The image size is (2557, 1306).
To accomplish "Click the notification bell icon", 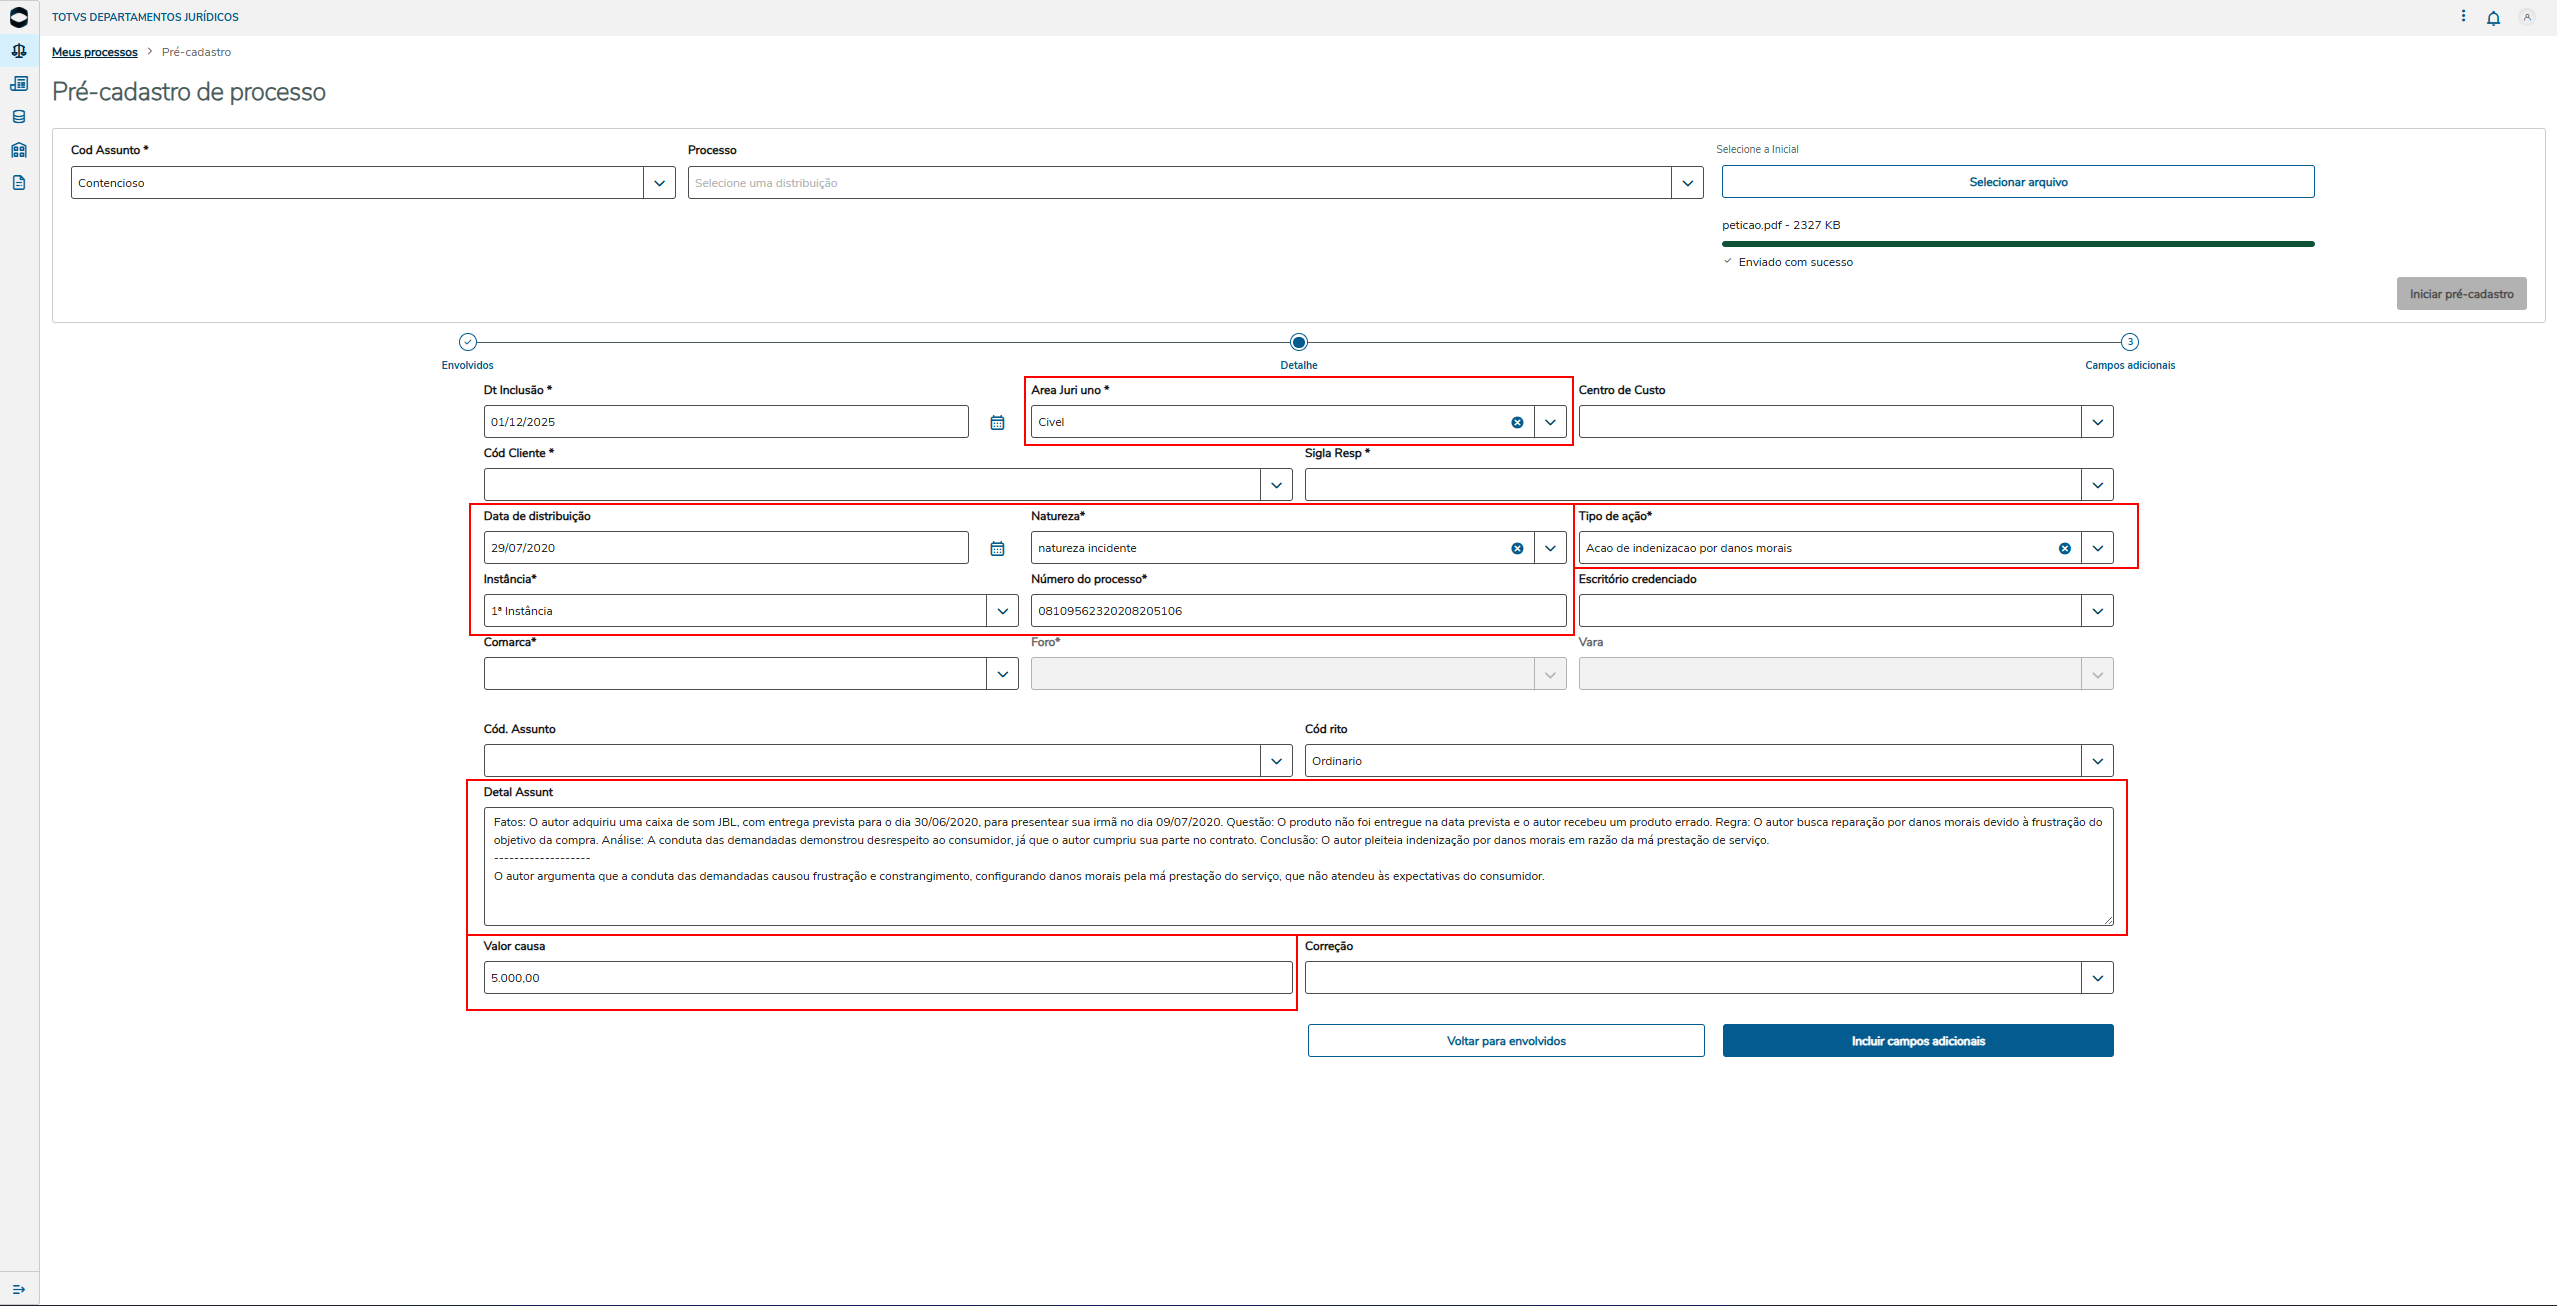I will (x=2493, y=18).
